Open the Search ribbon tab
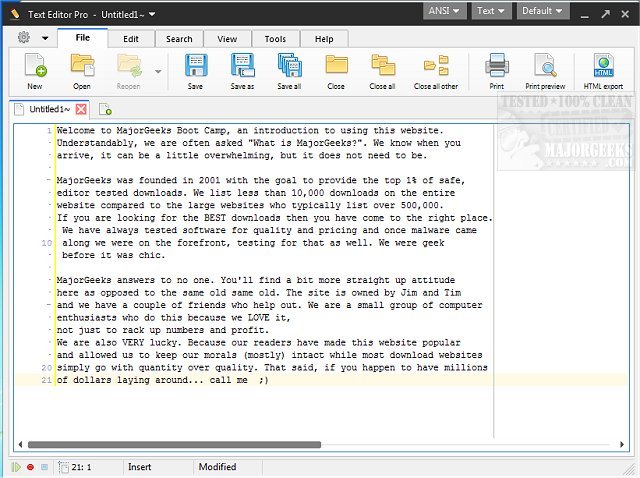Image resolution: width=640 pixels, height=478 pixels. tap(179, 38)
